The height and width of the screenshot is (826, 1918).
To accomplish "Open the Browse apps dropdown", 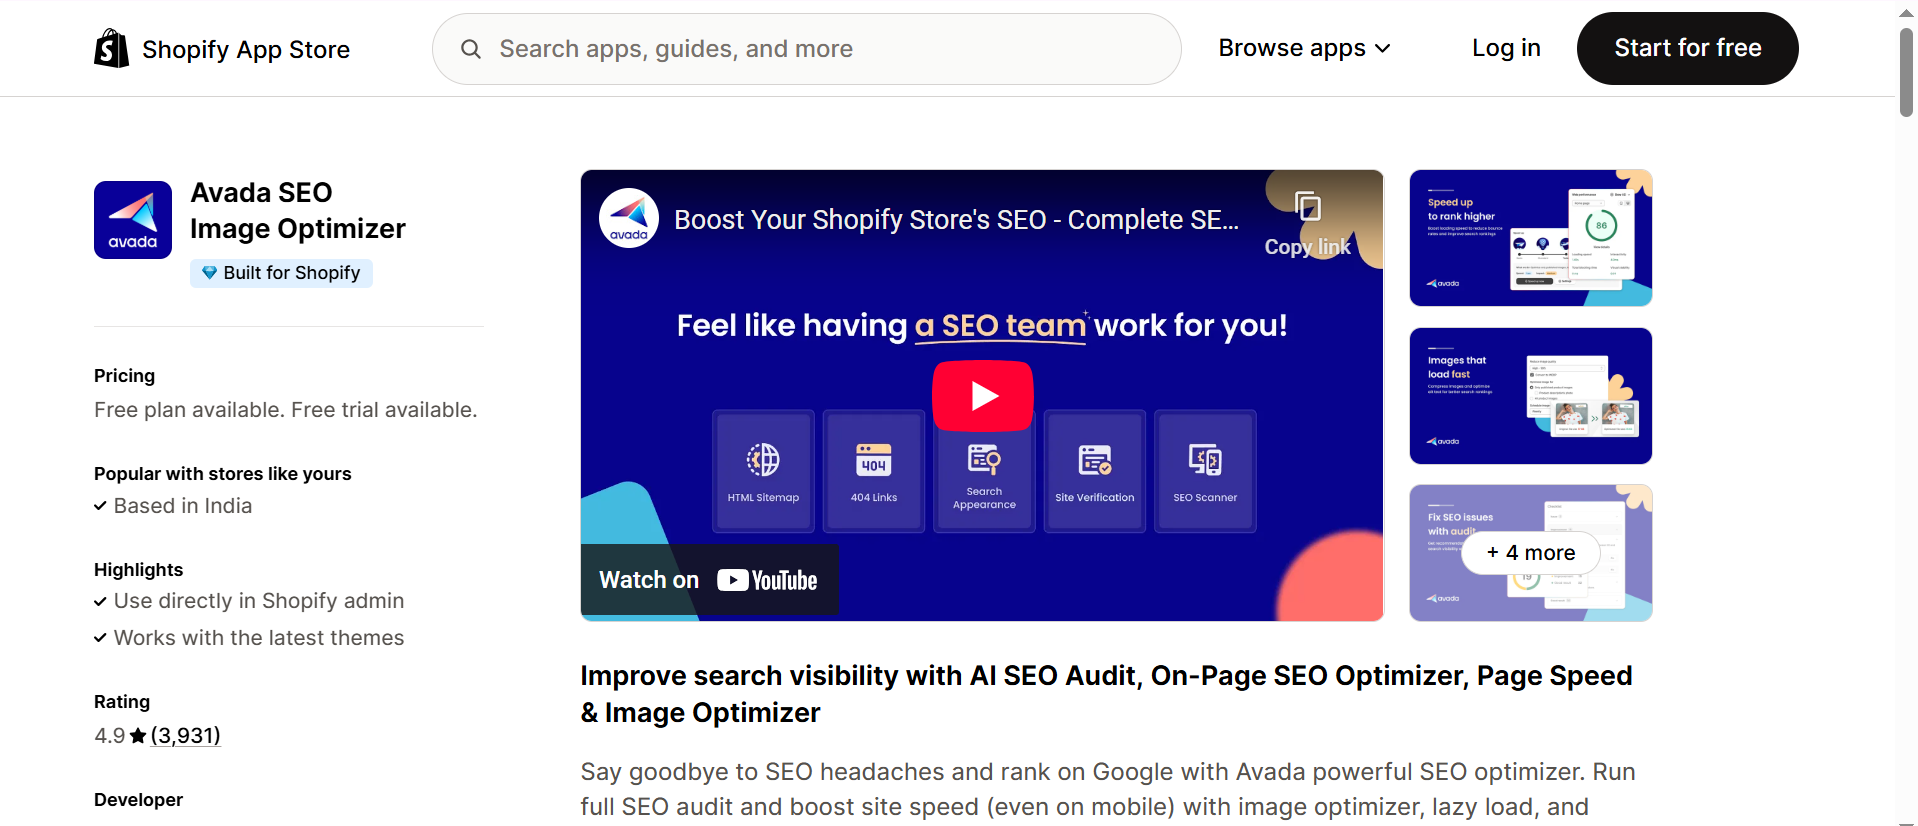I will tap(1304, 47).
